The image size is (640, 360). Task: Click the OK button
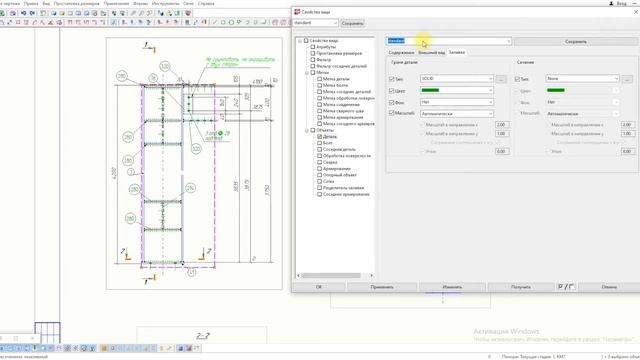[x=319, y=287]
